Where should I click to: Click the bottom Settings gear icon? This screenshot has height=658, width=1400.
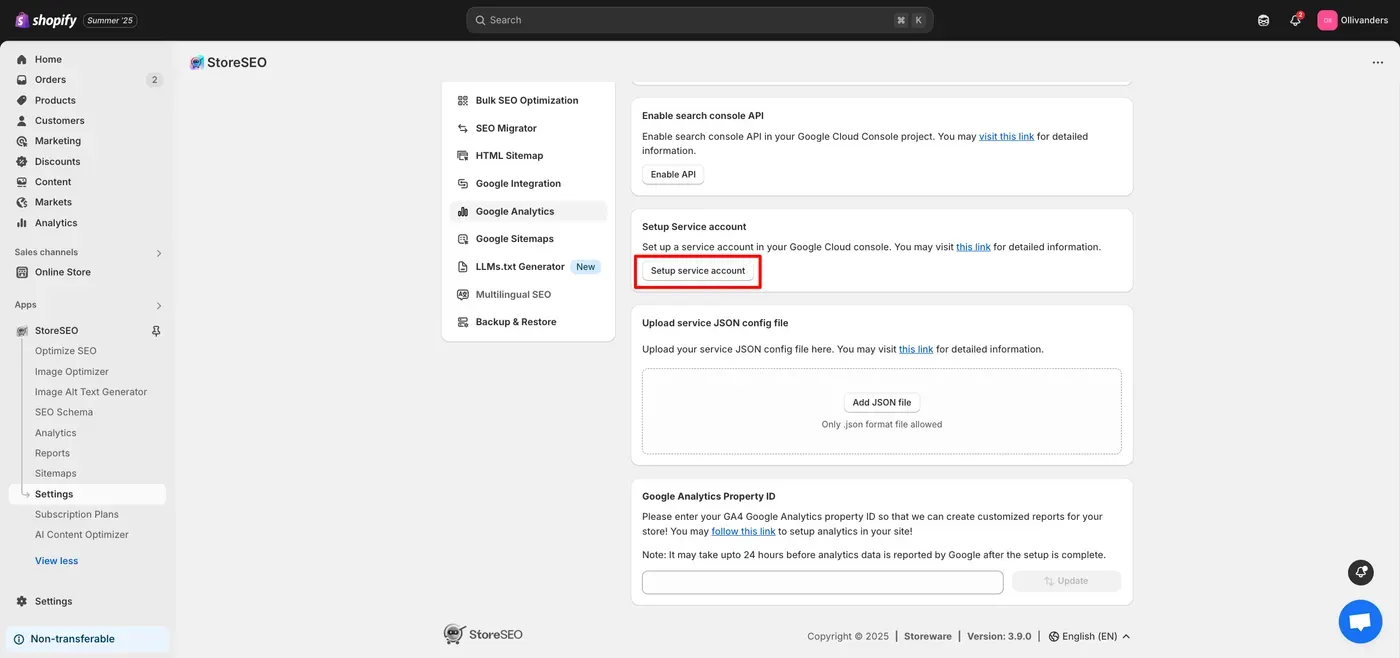[22, 601]
